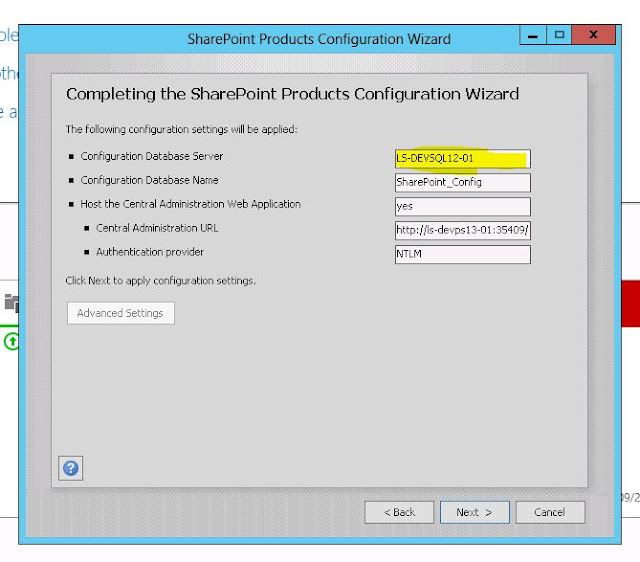Click the wizard heading 'Completing the SharePoint Products Configuration Wizard'
Viewport: 640px width, 562px height.
tap(292, 94)
